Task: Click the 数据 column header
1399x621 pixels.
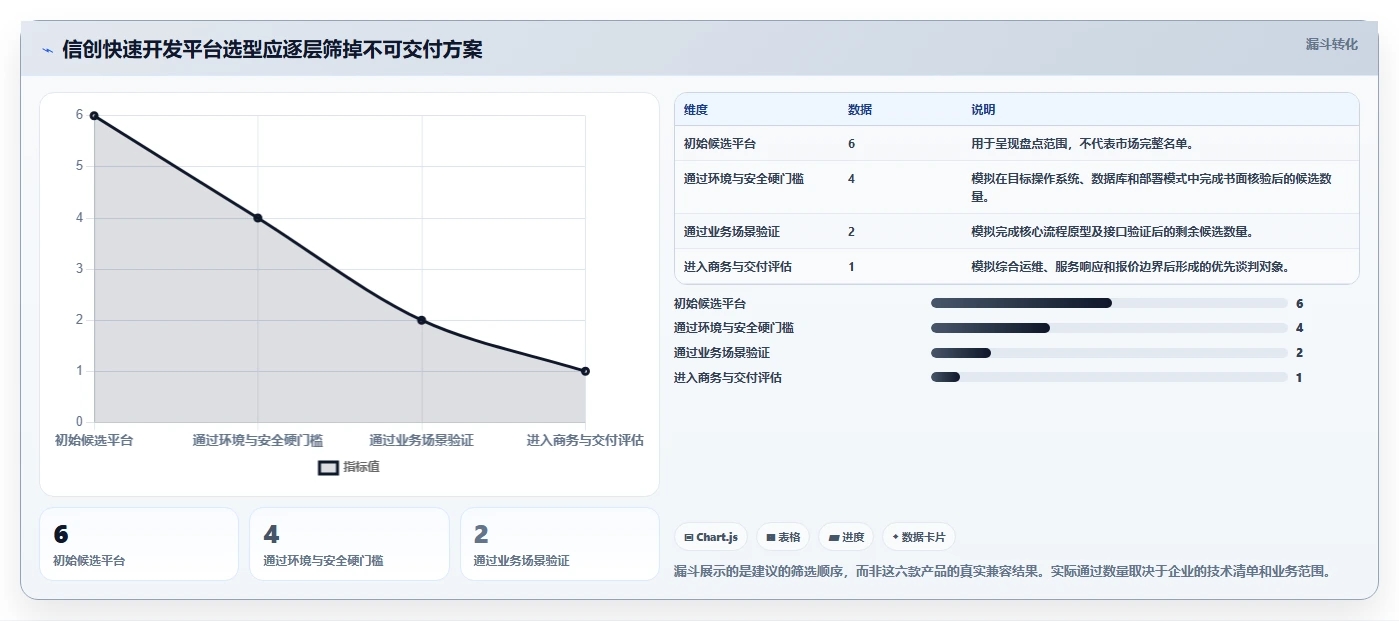Action: coord(860,110)
